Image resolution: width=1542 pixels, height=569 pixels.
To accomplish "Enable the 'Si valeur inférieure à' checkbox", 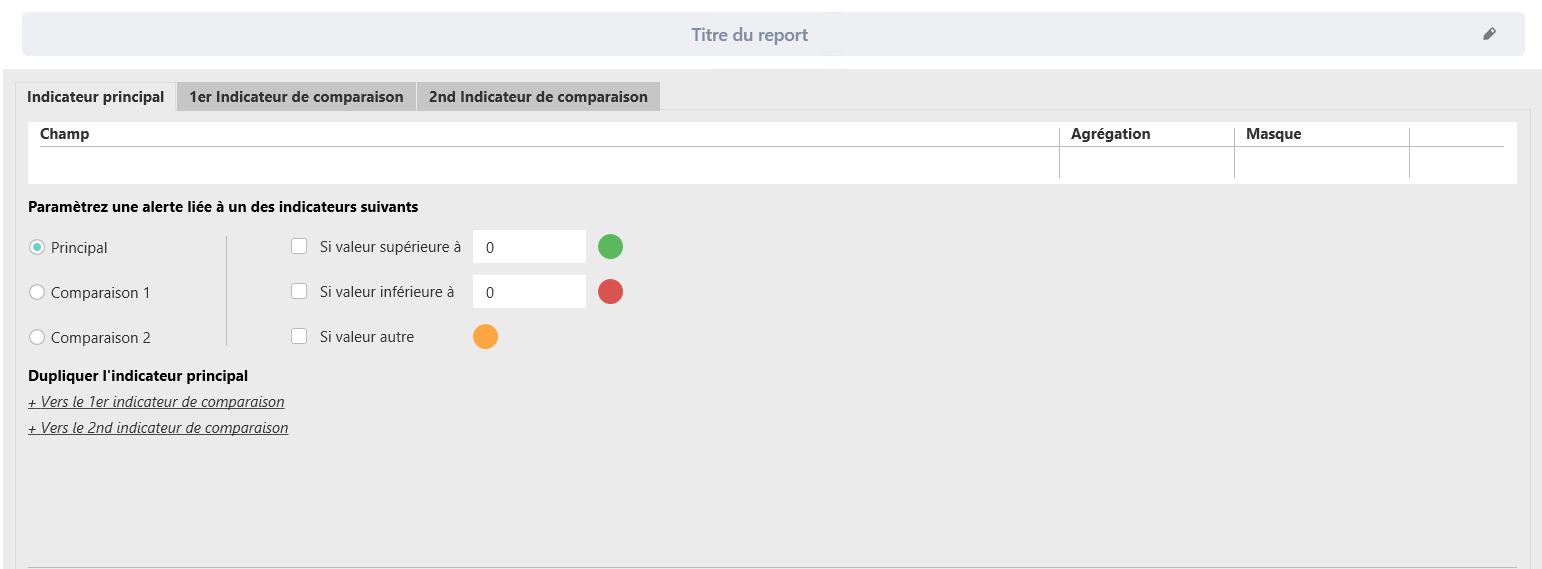I will 299,291.
